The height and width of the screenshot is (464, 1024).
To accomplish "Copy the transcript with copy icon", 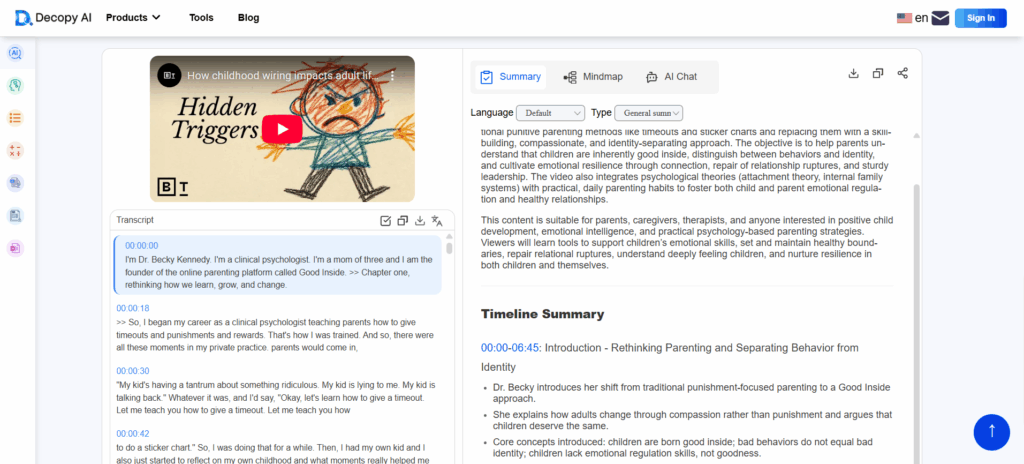I will point(403,221).
